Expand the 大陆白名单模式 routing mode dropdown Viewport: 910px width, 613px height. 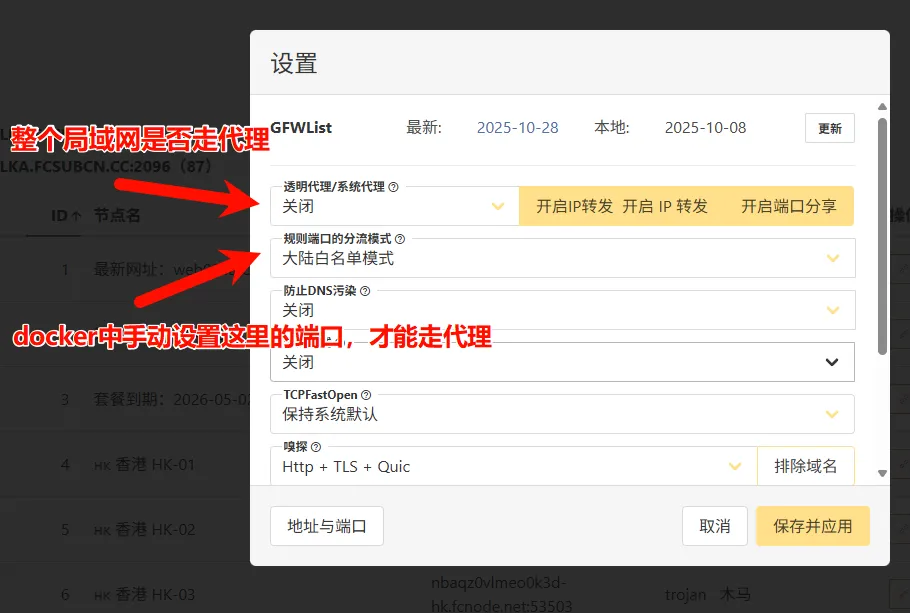click(562, 258)
